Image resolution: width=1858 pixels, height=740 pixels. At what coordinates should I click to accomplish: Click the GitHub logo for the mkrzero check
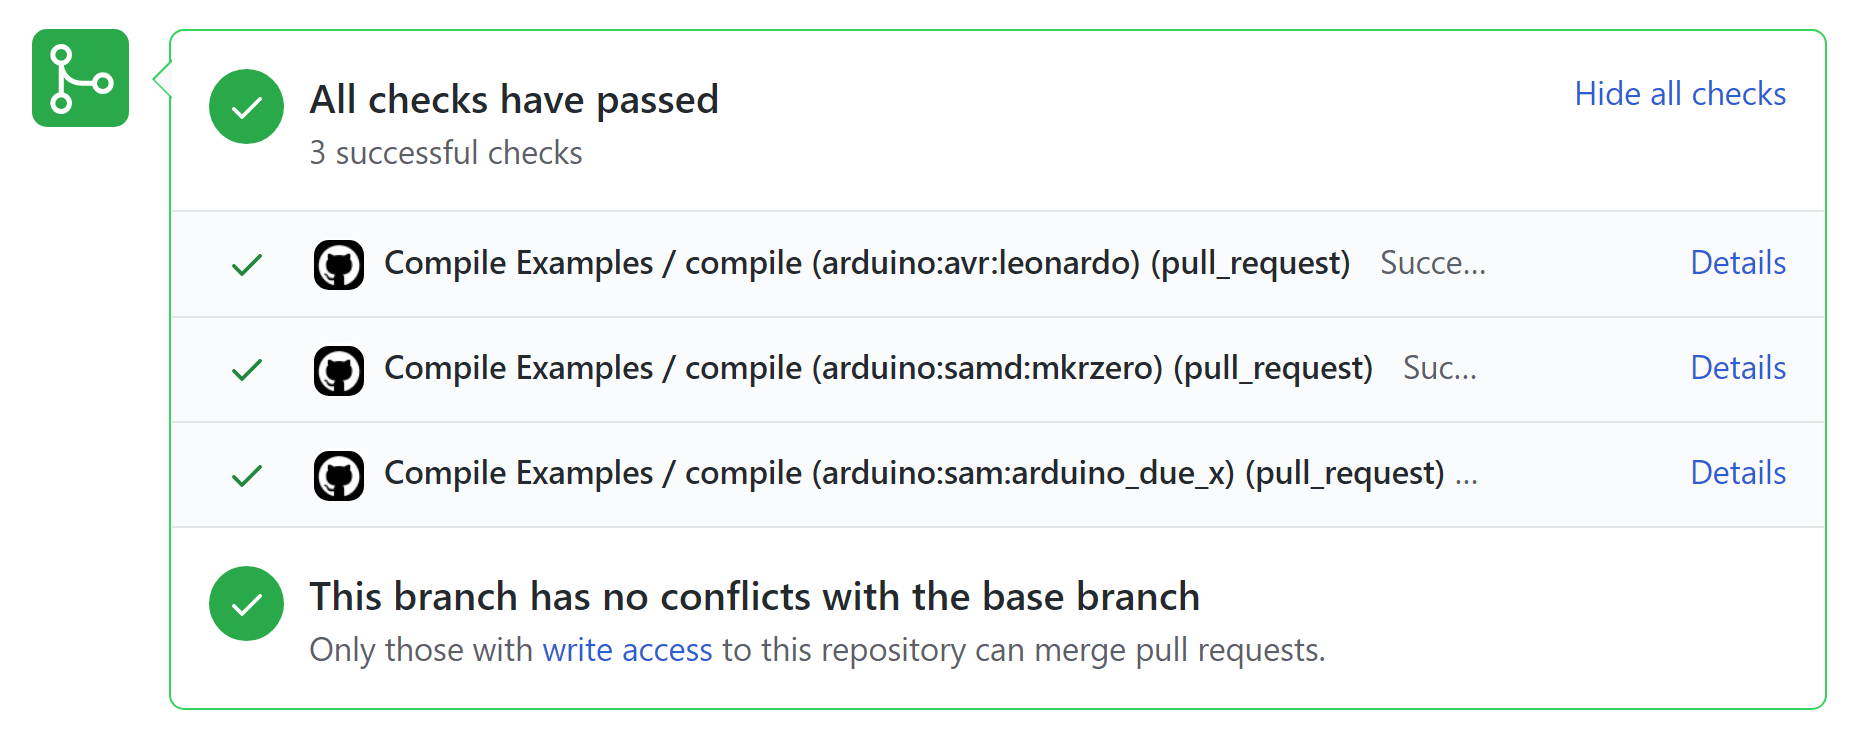point(339,370)
